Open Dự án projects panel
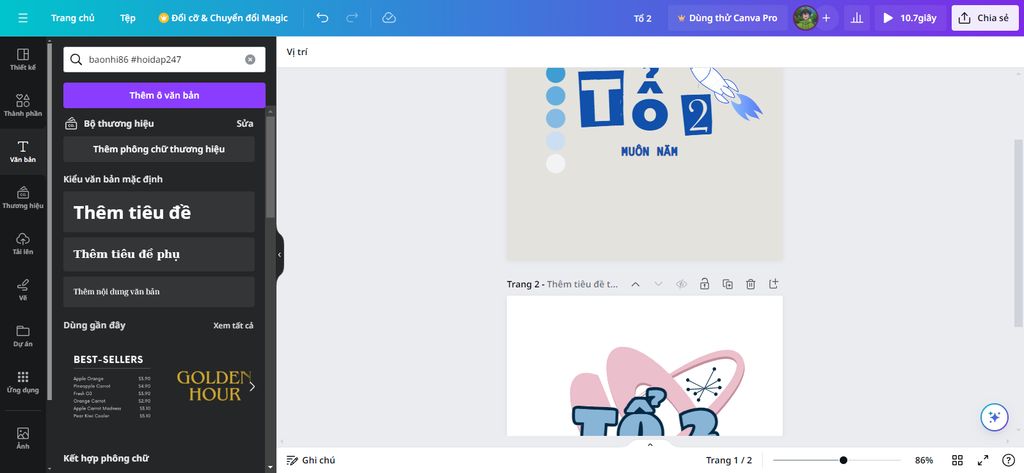This screenshot has height=473, width=1024. (23, 336)
